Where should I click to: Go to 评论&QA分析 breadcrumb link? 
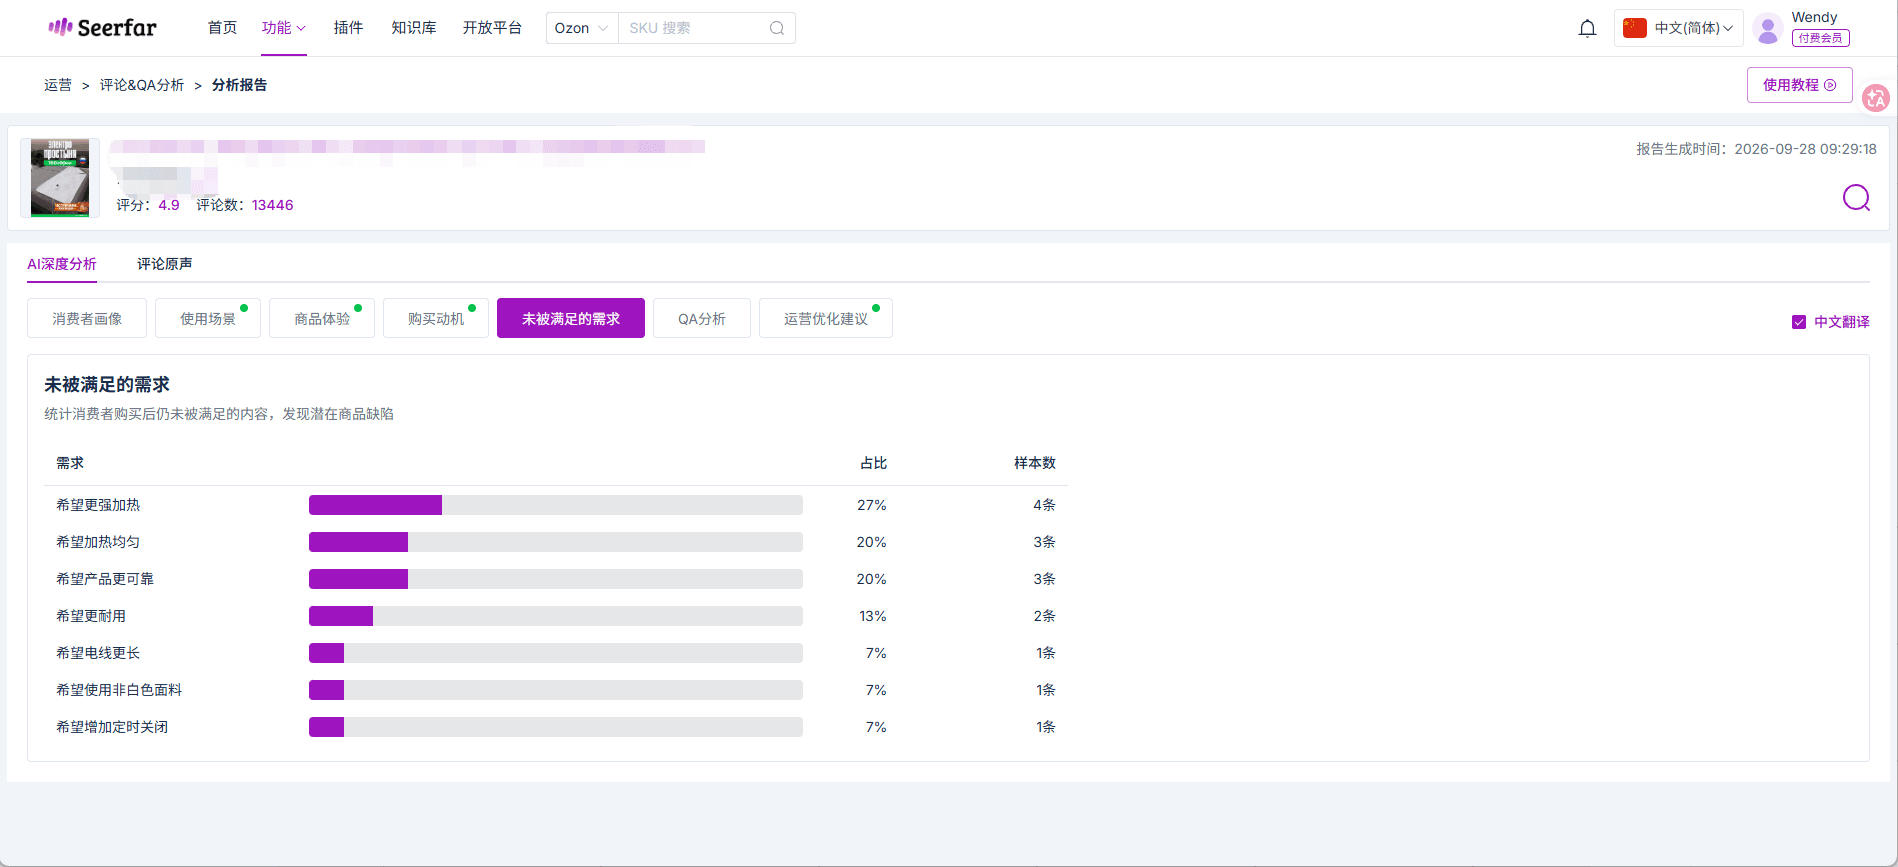click(x=142, y=85)
